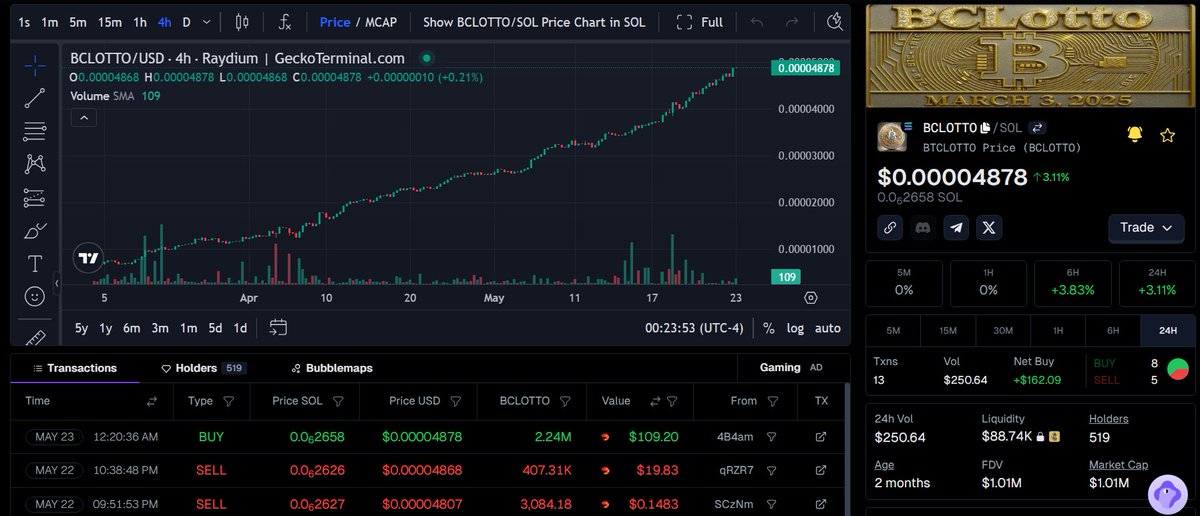Open the candlestick chart style picker
The height and width of the screenshot is (516, 1200).
(x=241, y=22)
